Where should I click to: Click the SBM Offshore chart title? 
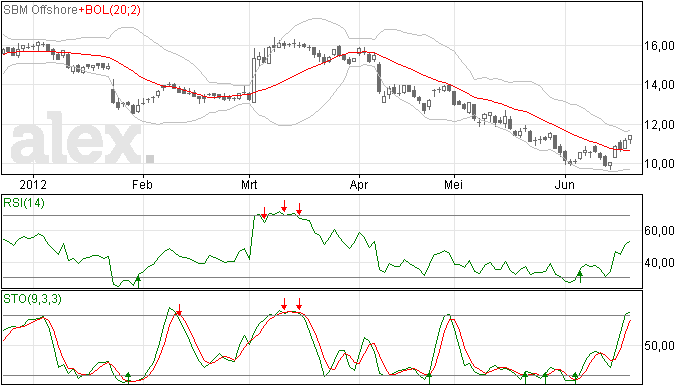pyautogui.click(x=40, y=10)
